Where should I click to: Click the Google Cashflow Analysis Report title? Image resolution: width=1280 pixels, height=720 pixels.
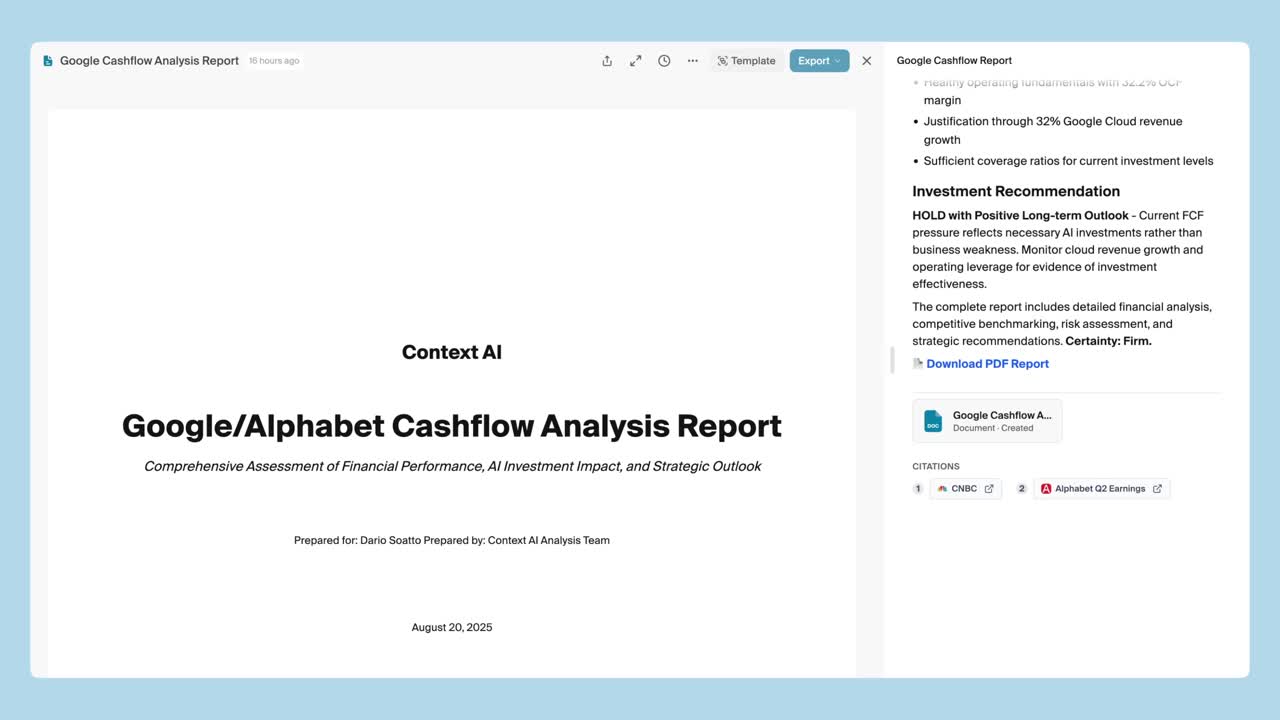point(149,61)
